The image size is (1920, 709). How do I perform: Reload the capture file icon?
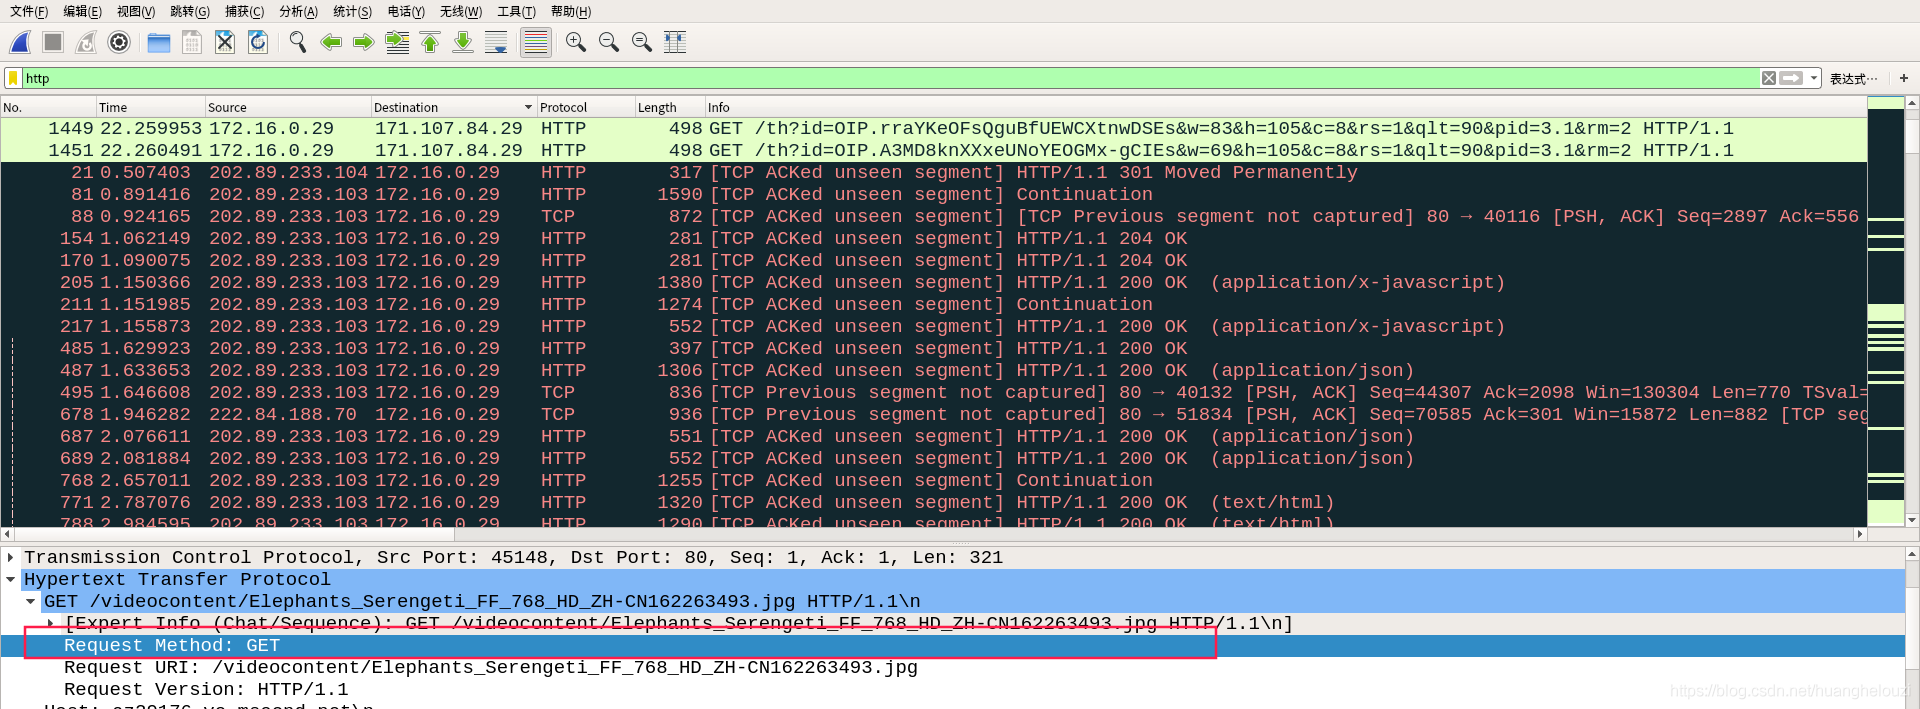(258, 42)
